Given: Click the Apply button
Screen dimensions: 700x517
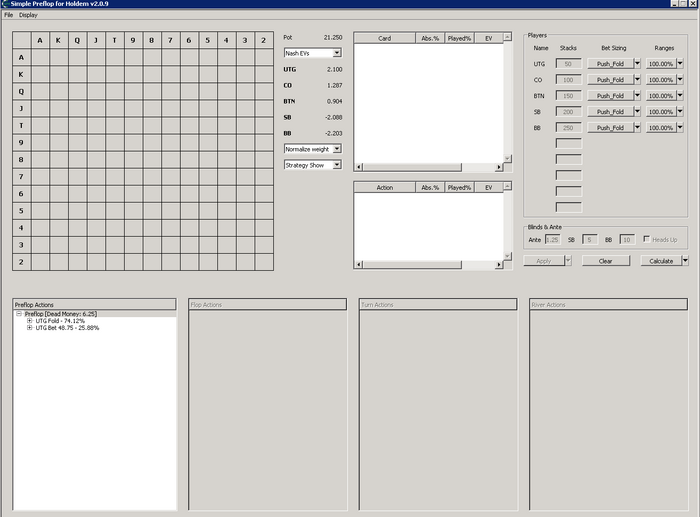Looking at the screenshot, I should tap(544, 261).
